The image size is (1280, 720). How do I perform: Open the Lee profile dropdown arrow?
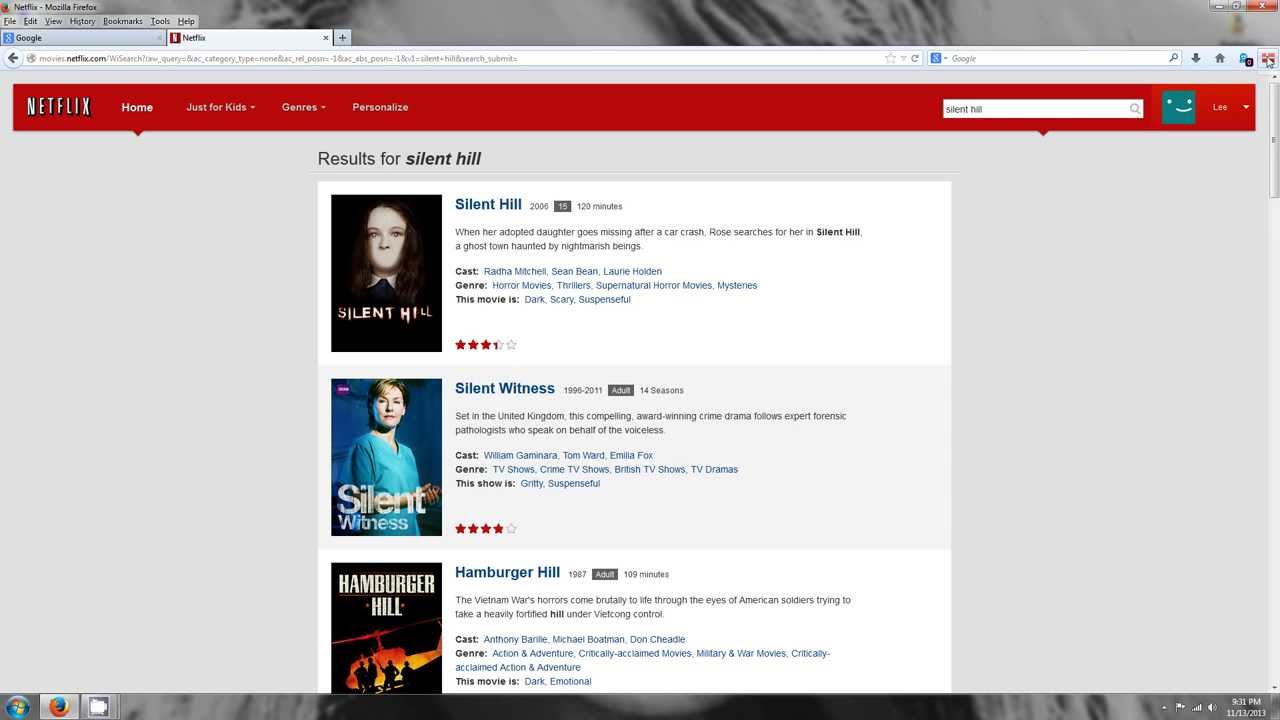(x=1246, y=107)
